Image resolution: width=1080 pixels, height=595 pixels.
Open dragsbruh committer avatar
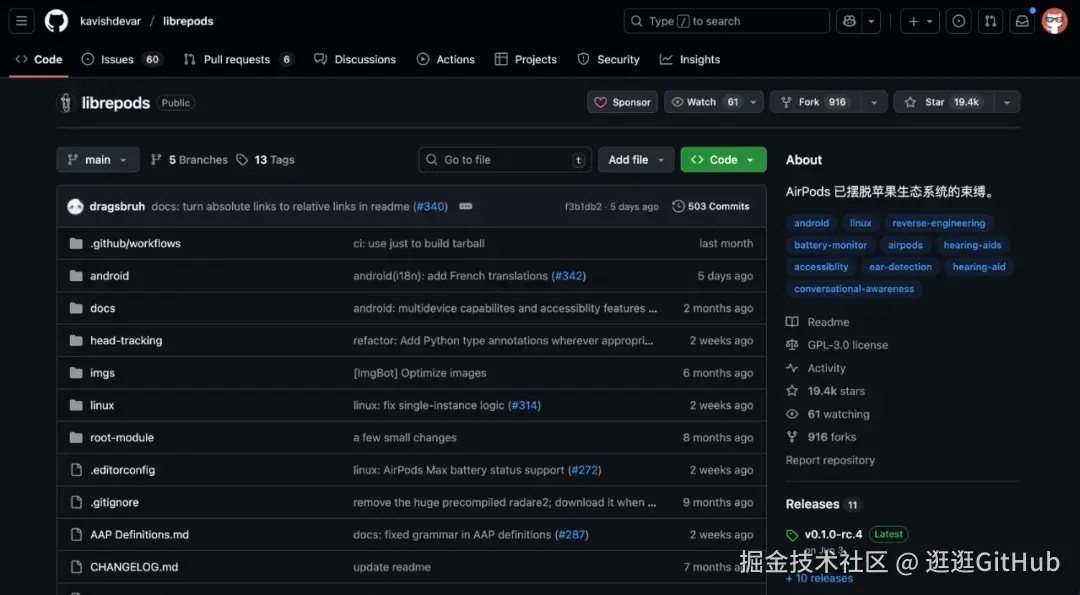coord(76,207)
